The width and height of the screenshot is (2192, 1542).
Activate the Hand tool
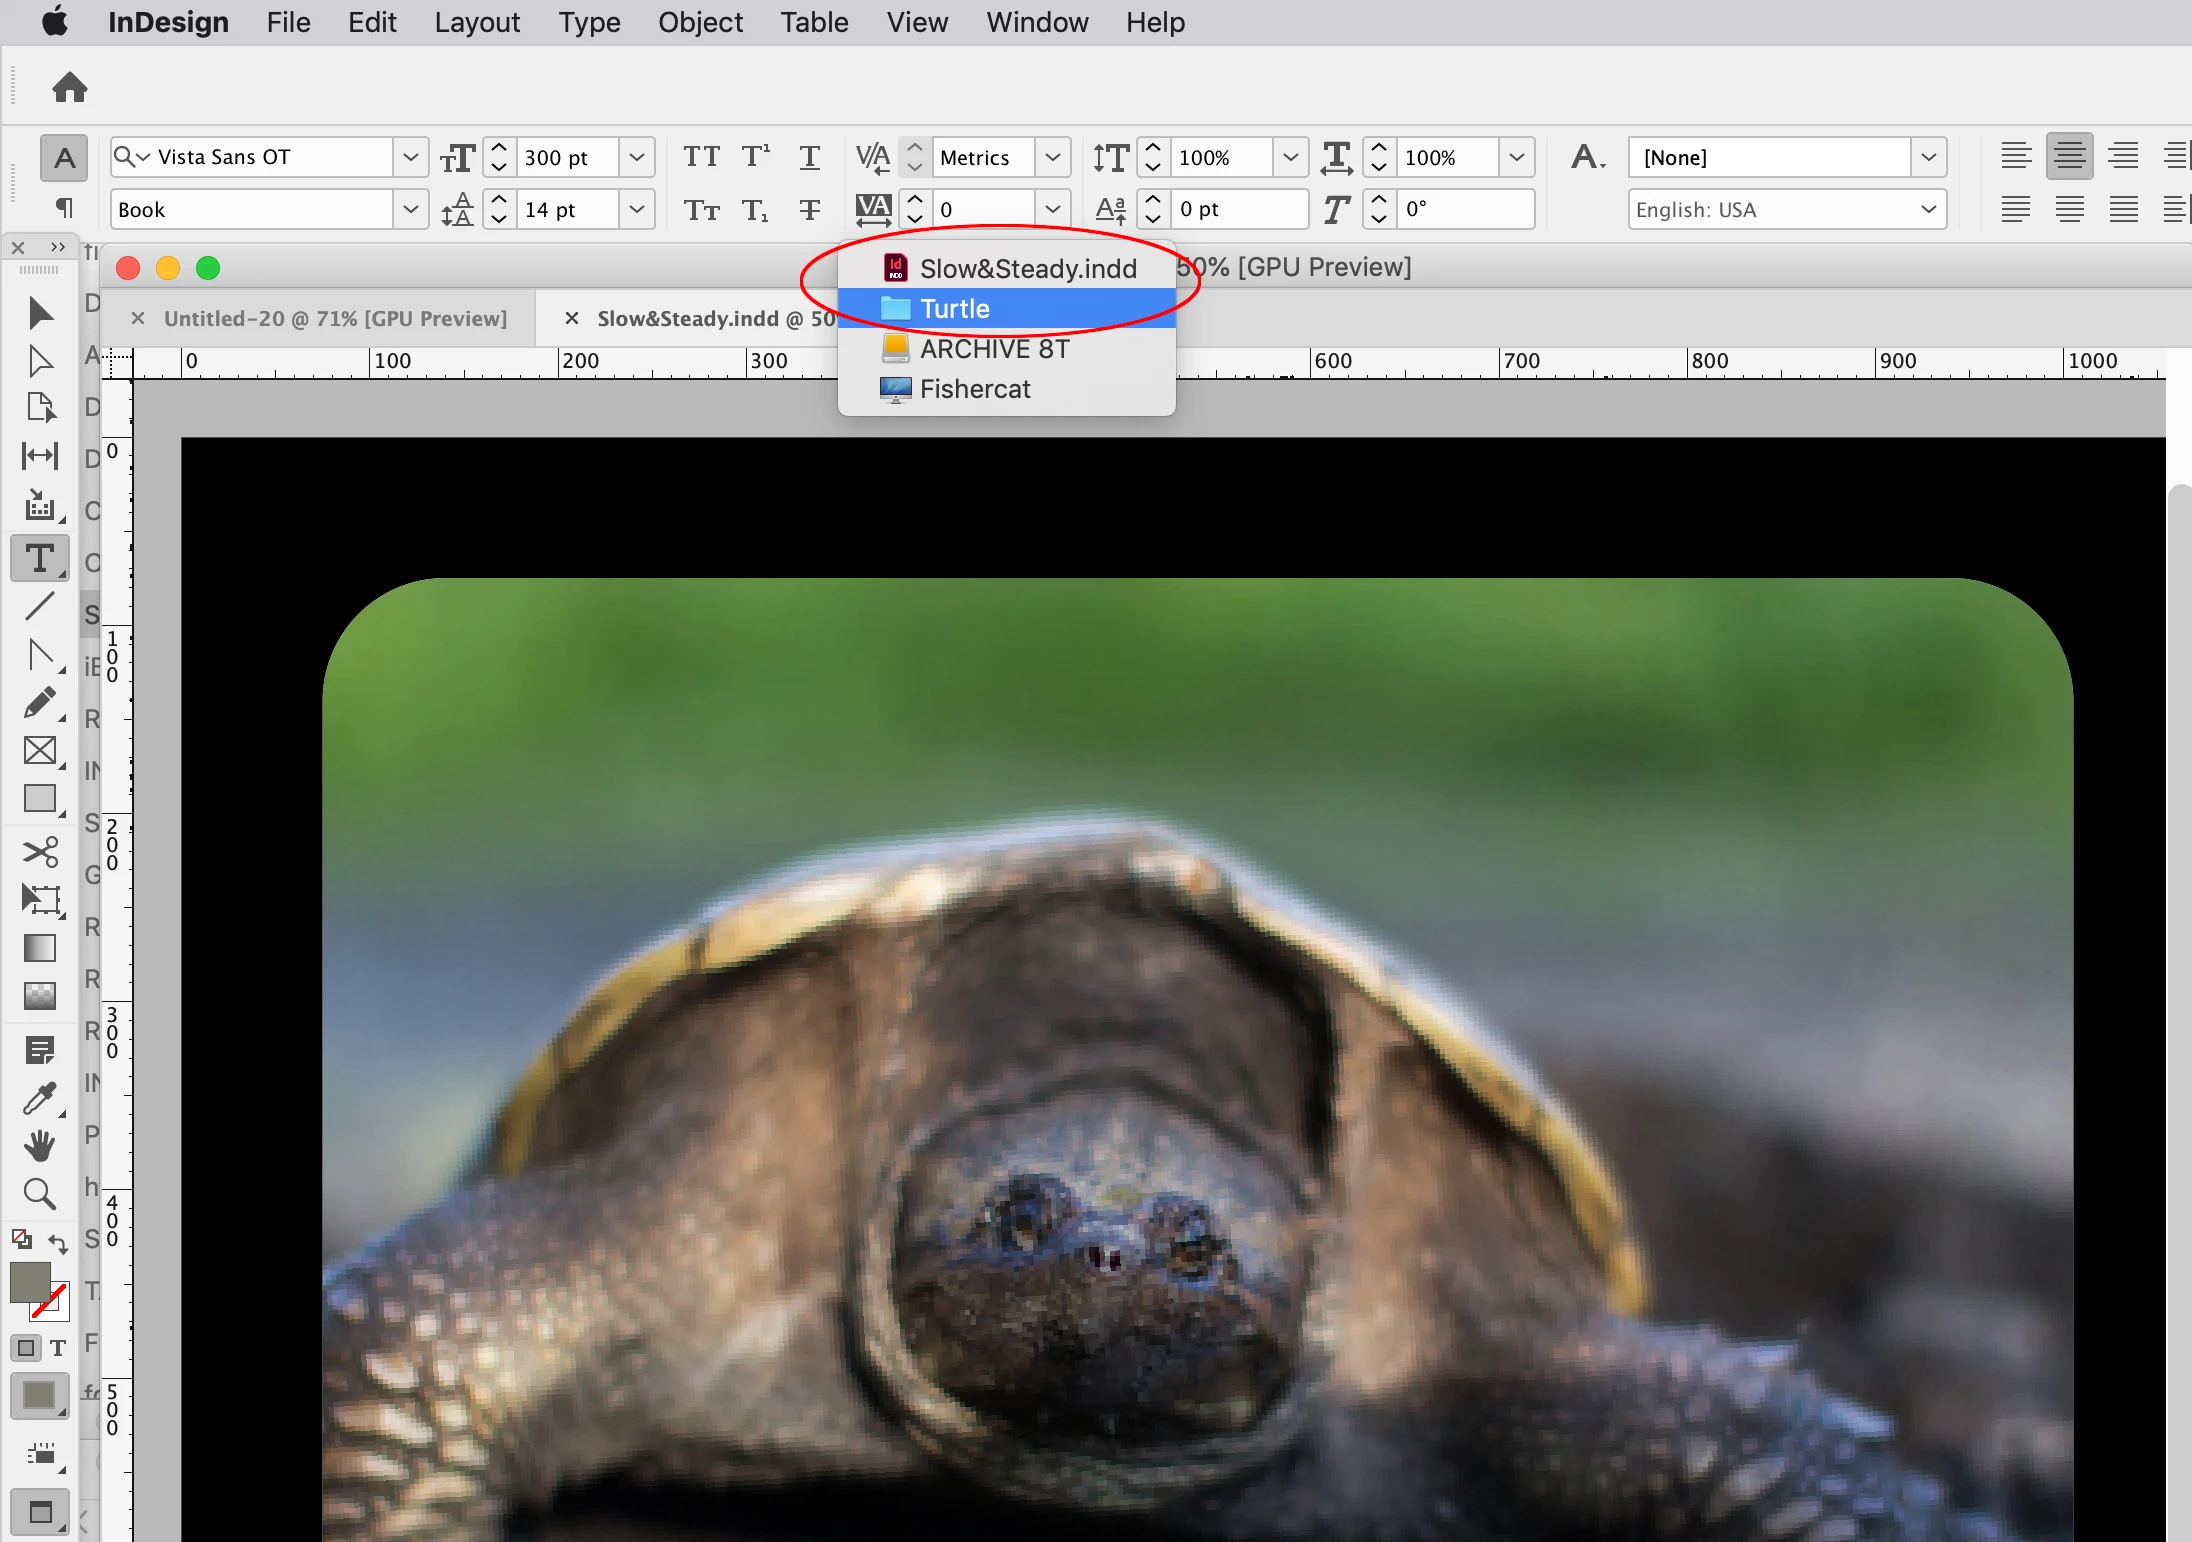point(39,1146)
